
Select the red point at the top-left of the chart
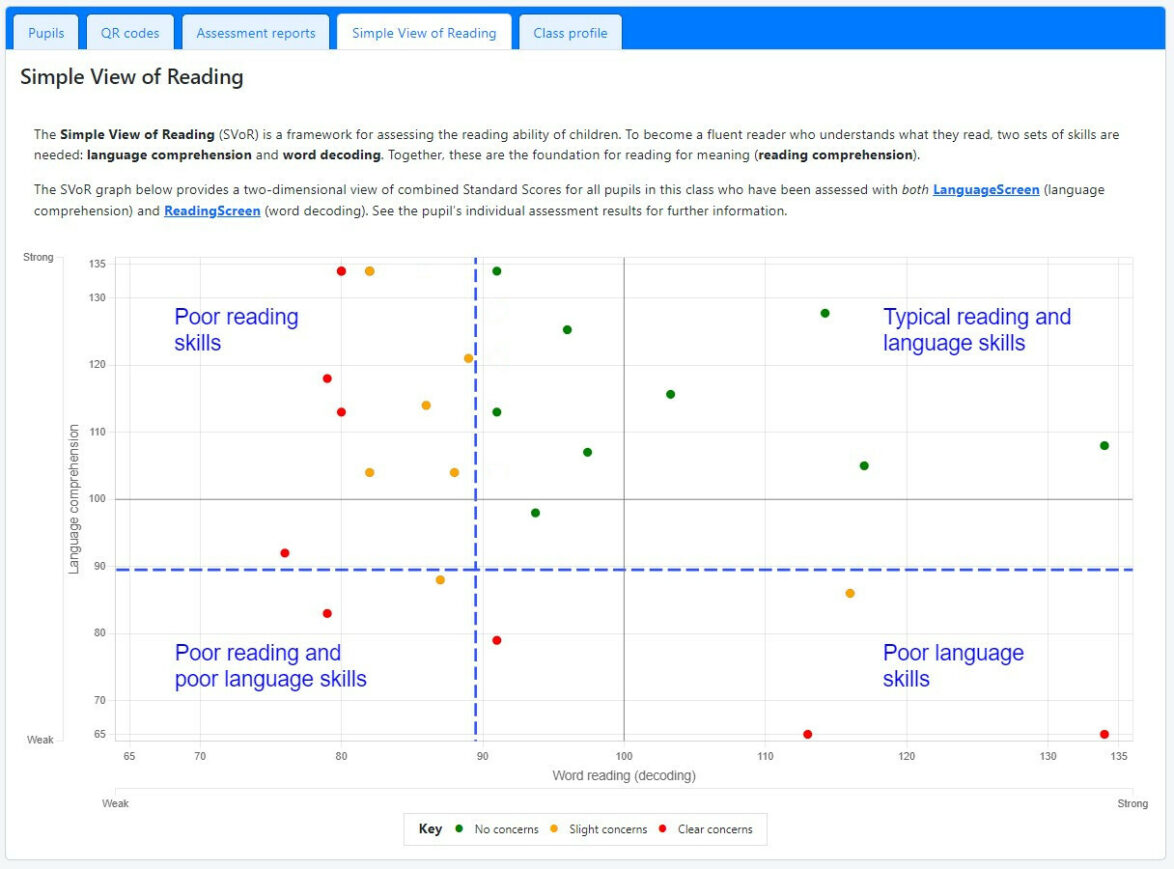tap(341, 271)
